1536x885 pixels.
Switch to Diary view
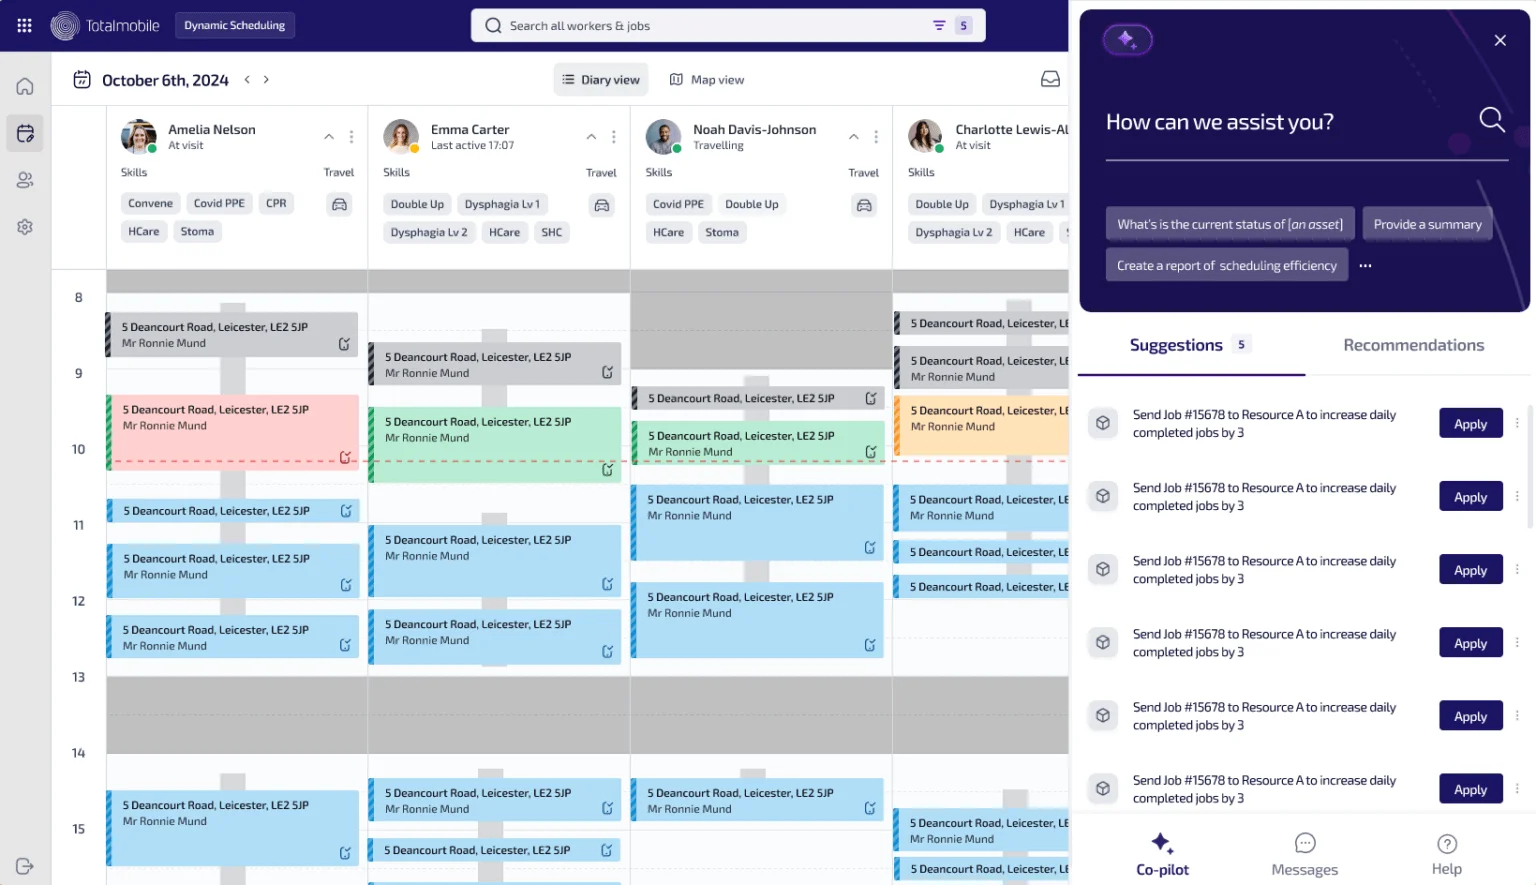coord(601,80)
